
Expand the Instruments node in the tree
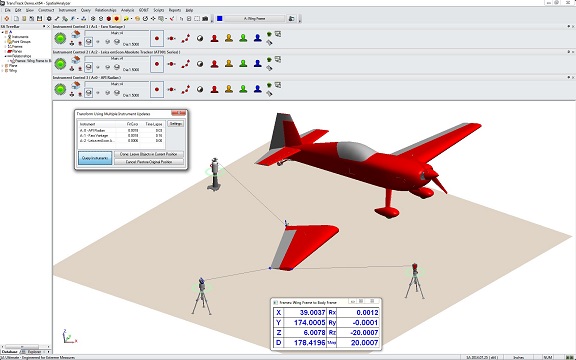(5, 37)
